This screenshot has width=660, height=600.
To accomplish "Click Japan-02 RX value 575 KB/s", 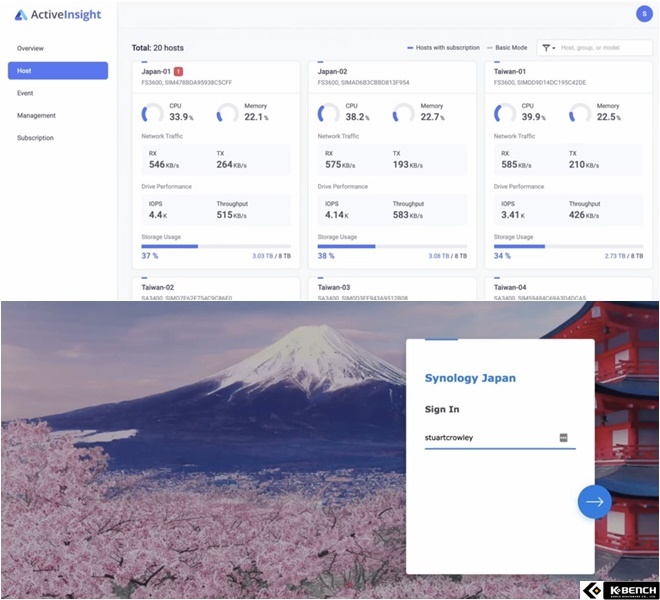I will pos(340,165).
